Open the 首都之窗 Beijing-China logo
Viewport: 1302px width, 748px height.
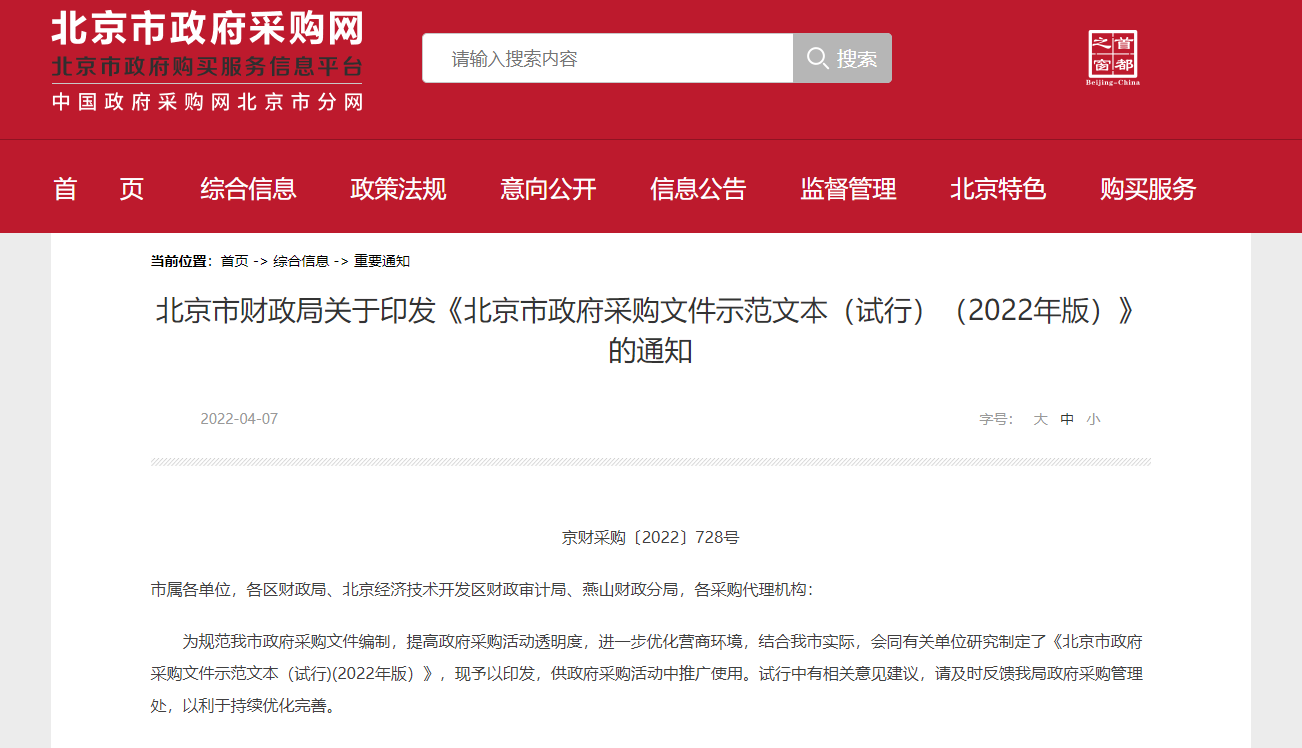(1113, 58)
